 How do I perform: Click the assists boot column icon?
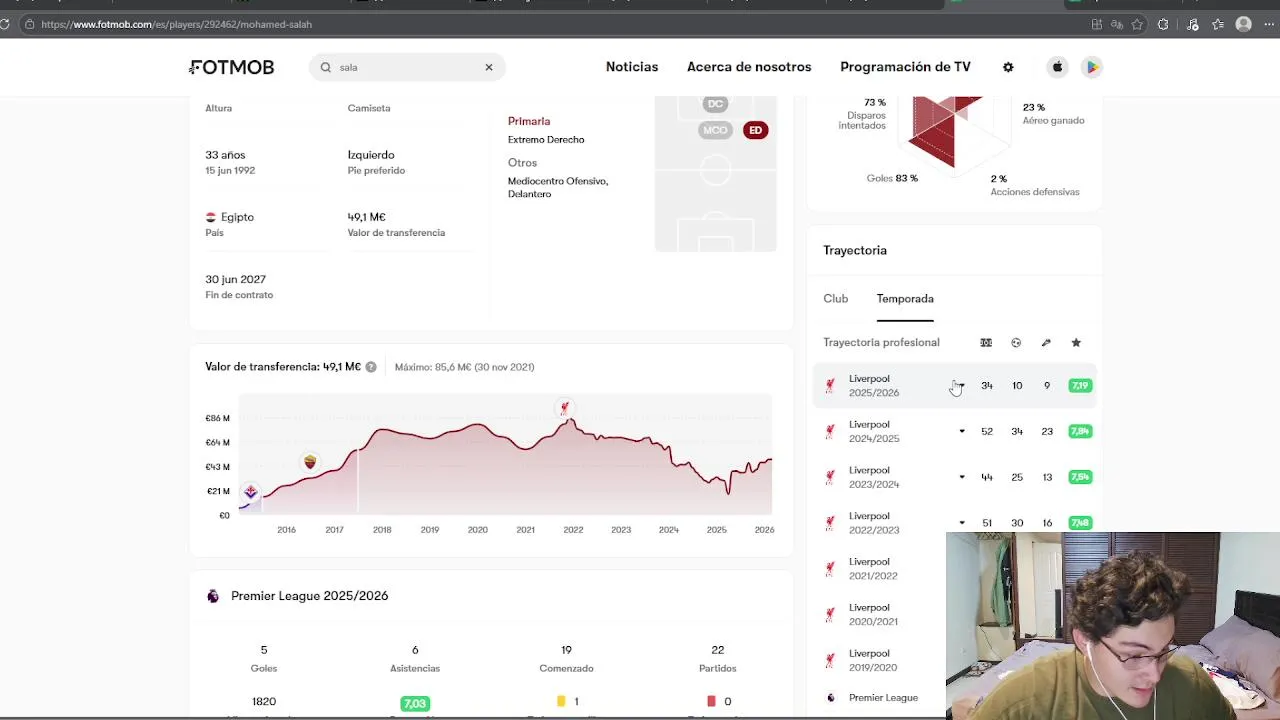point(1046,343)
